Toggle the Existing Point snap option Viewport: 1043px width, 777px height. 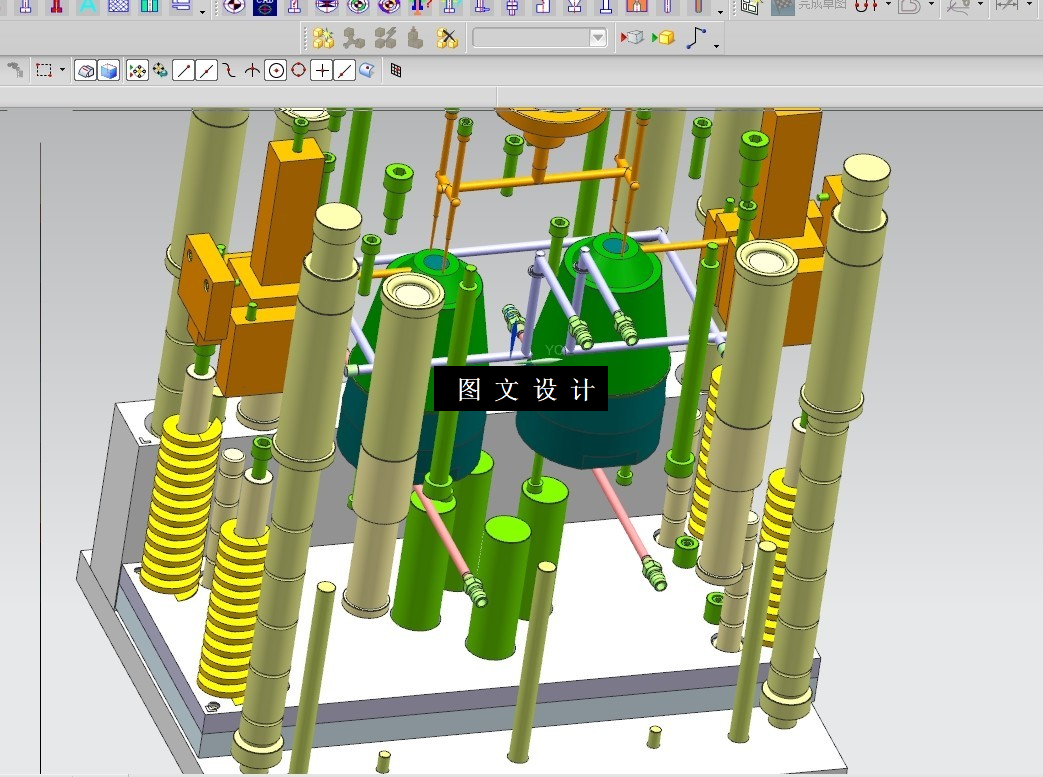322,70
